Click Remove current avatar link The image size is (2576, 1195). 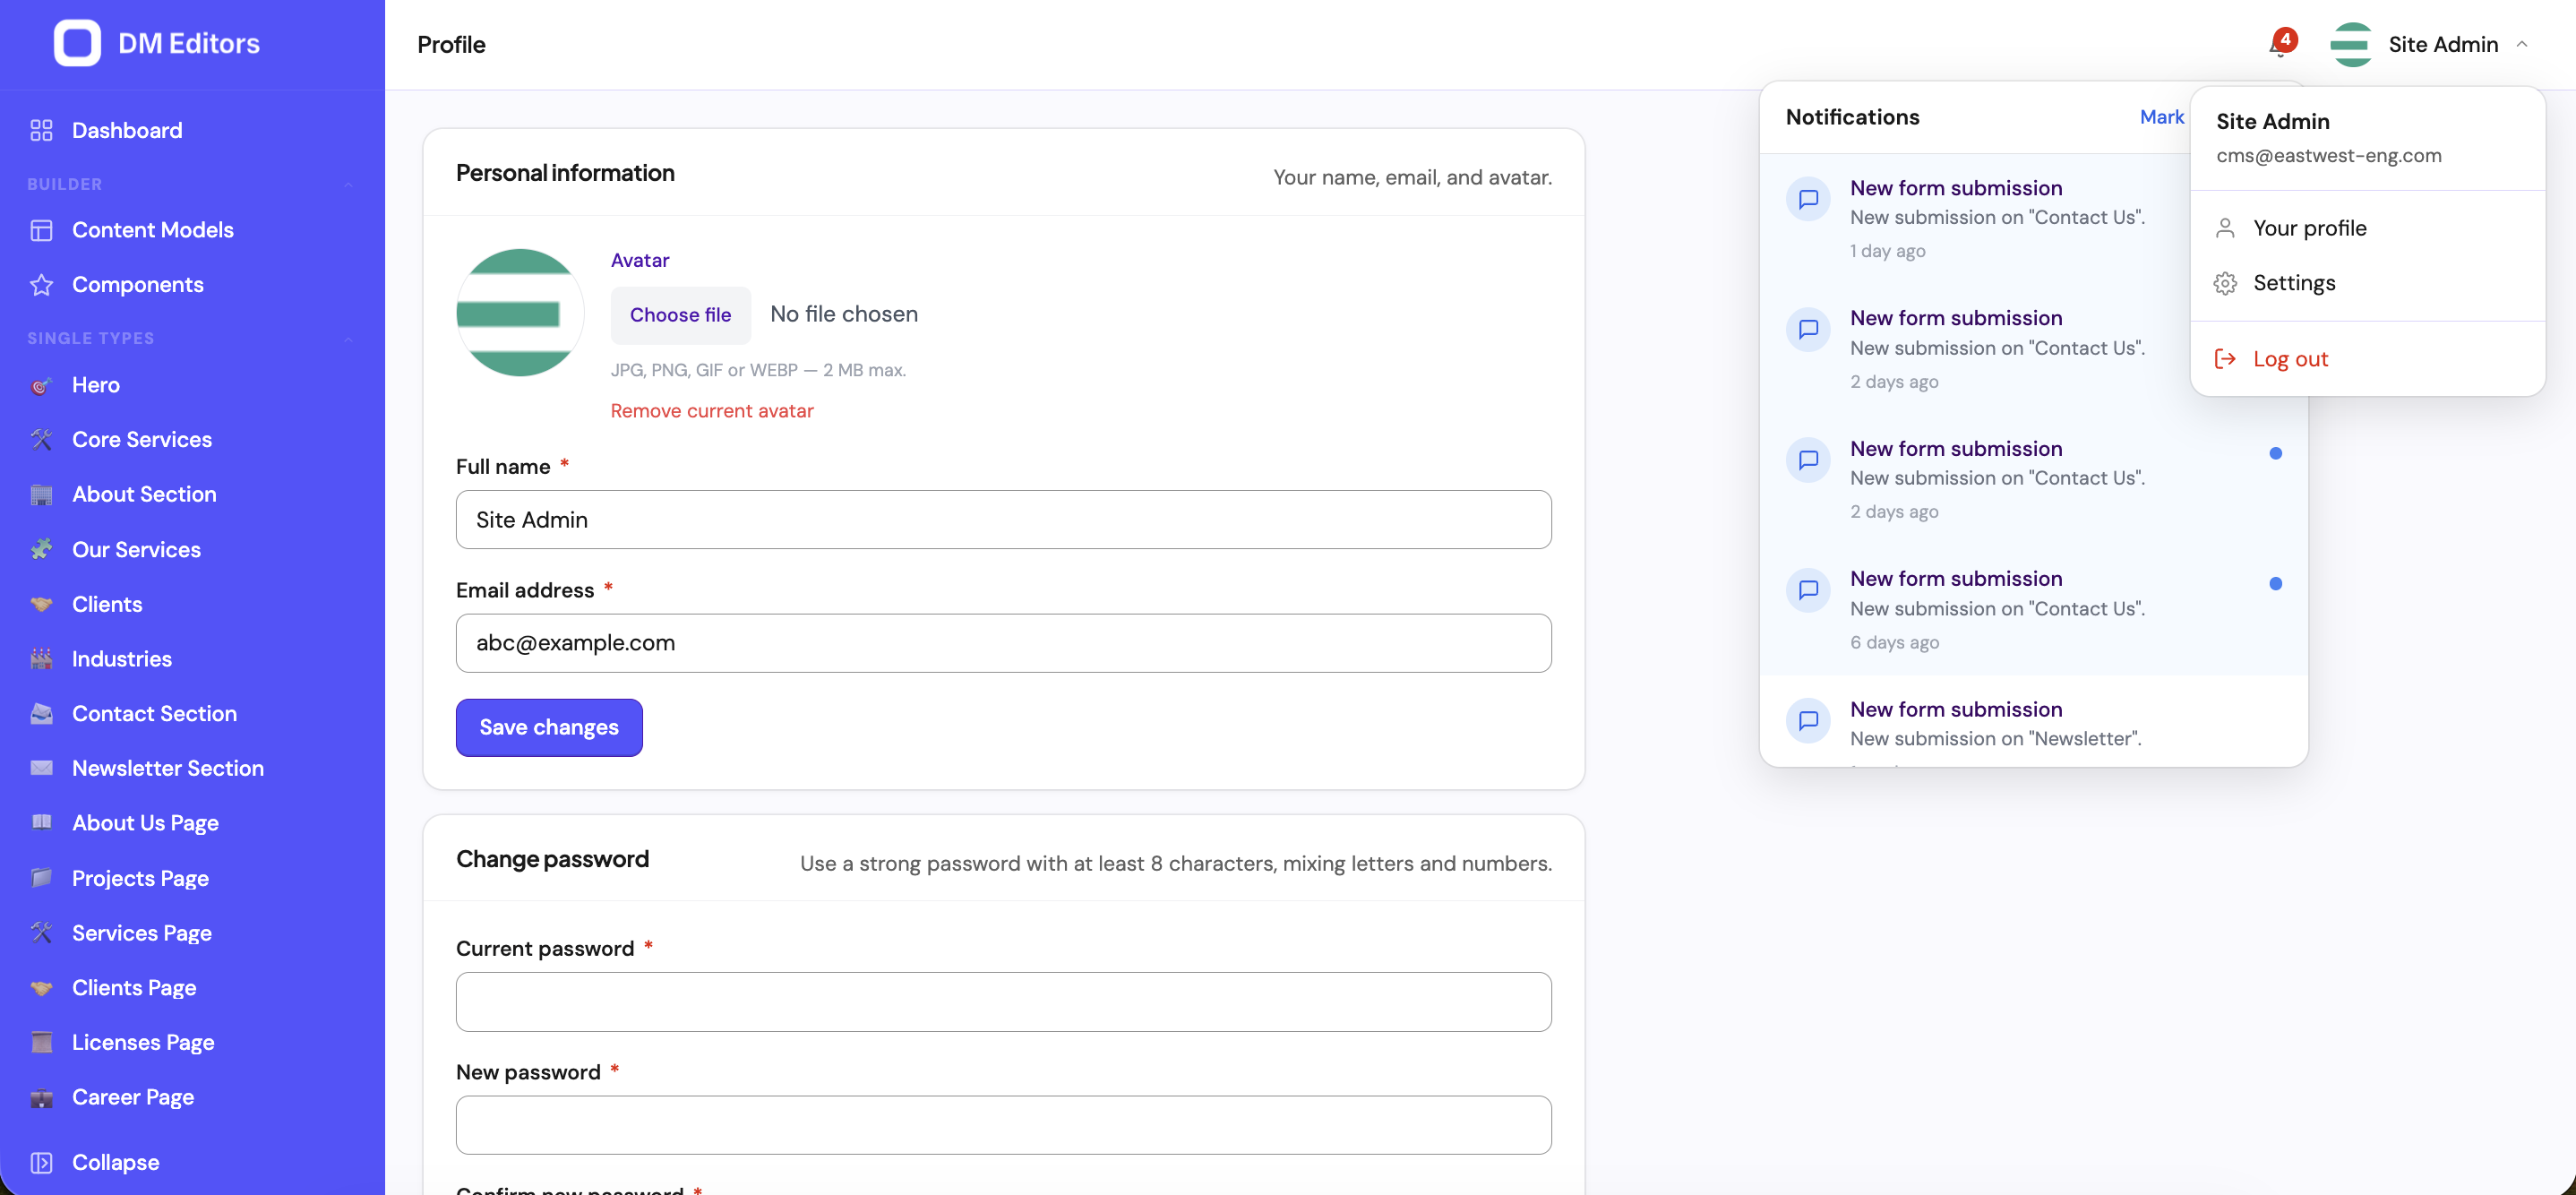pyautogui.click(x=712, y=411)
